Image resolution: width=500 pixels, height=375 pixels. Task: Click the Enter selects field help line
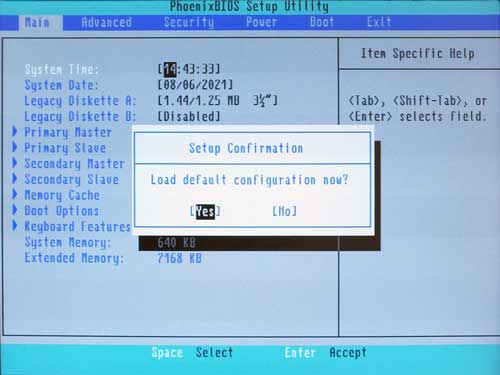(x=418, y=117)
